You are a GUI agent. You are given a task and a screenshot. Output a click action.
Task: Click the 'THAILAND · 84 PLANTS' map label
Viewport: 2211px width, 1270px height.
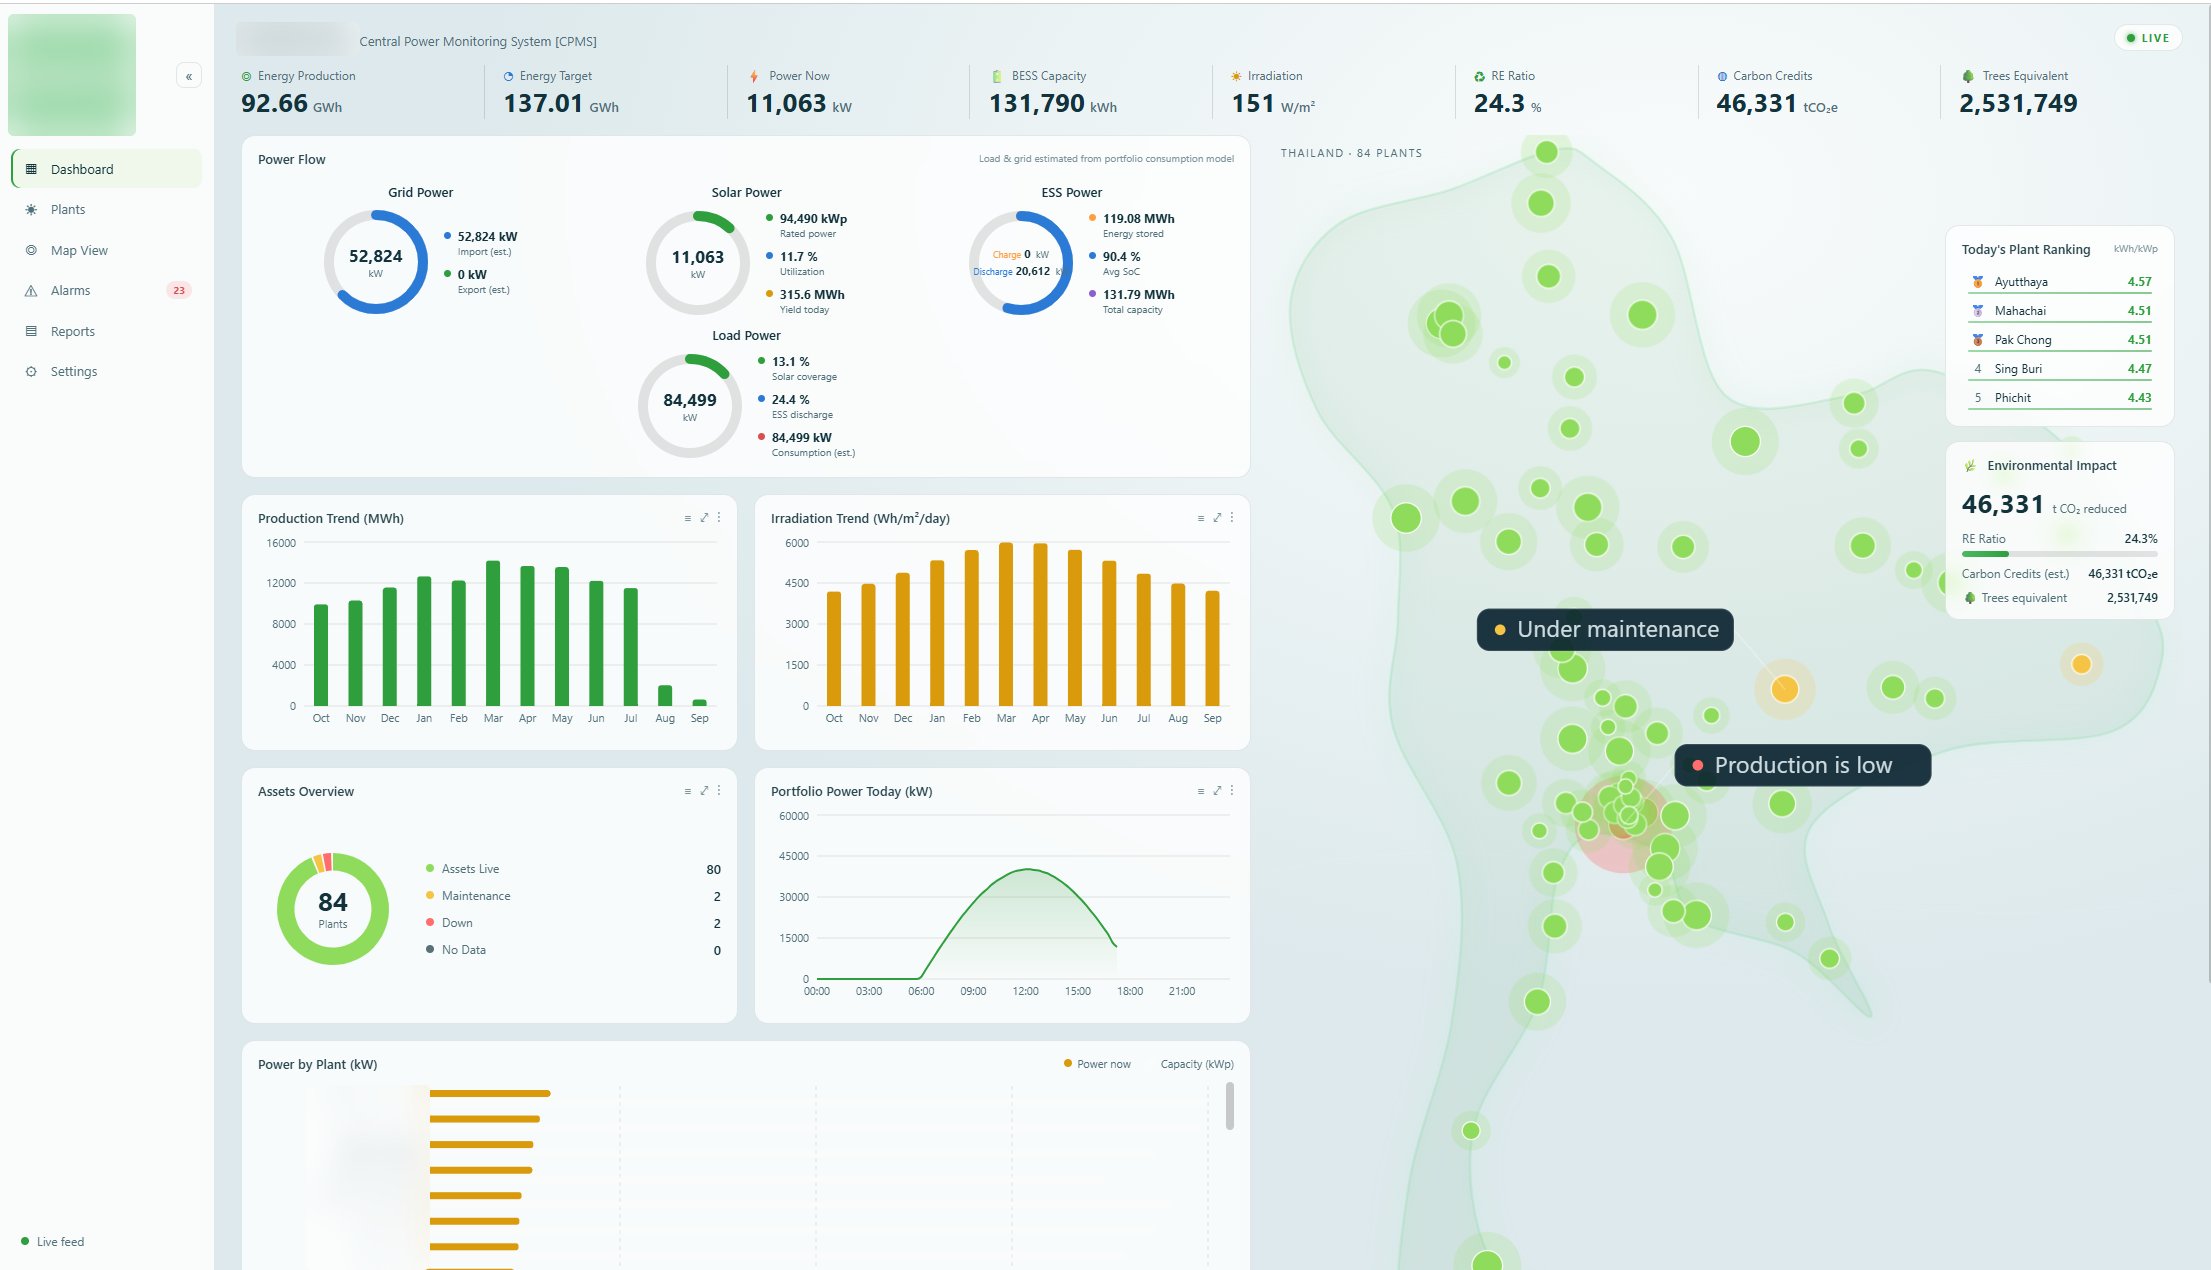click(1351, 153)
